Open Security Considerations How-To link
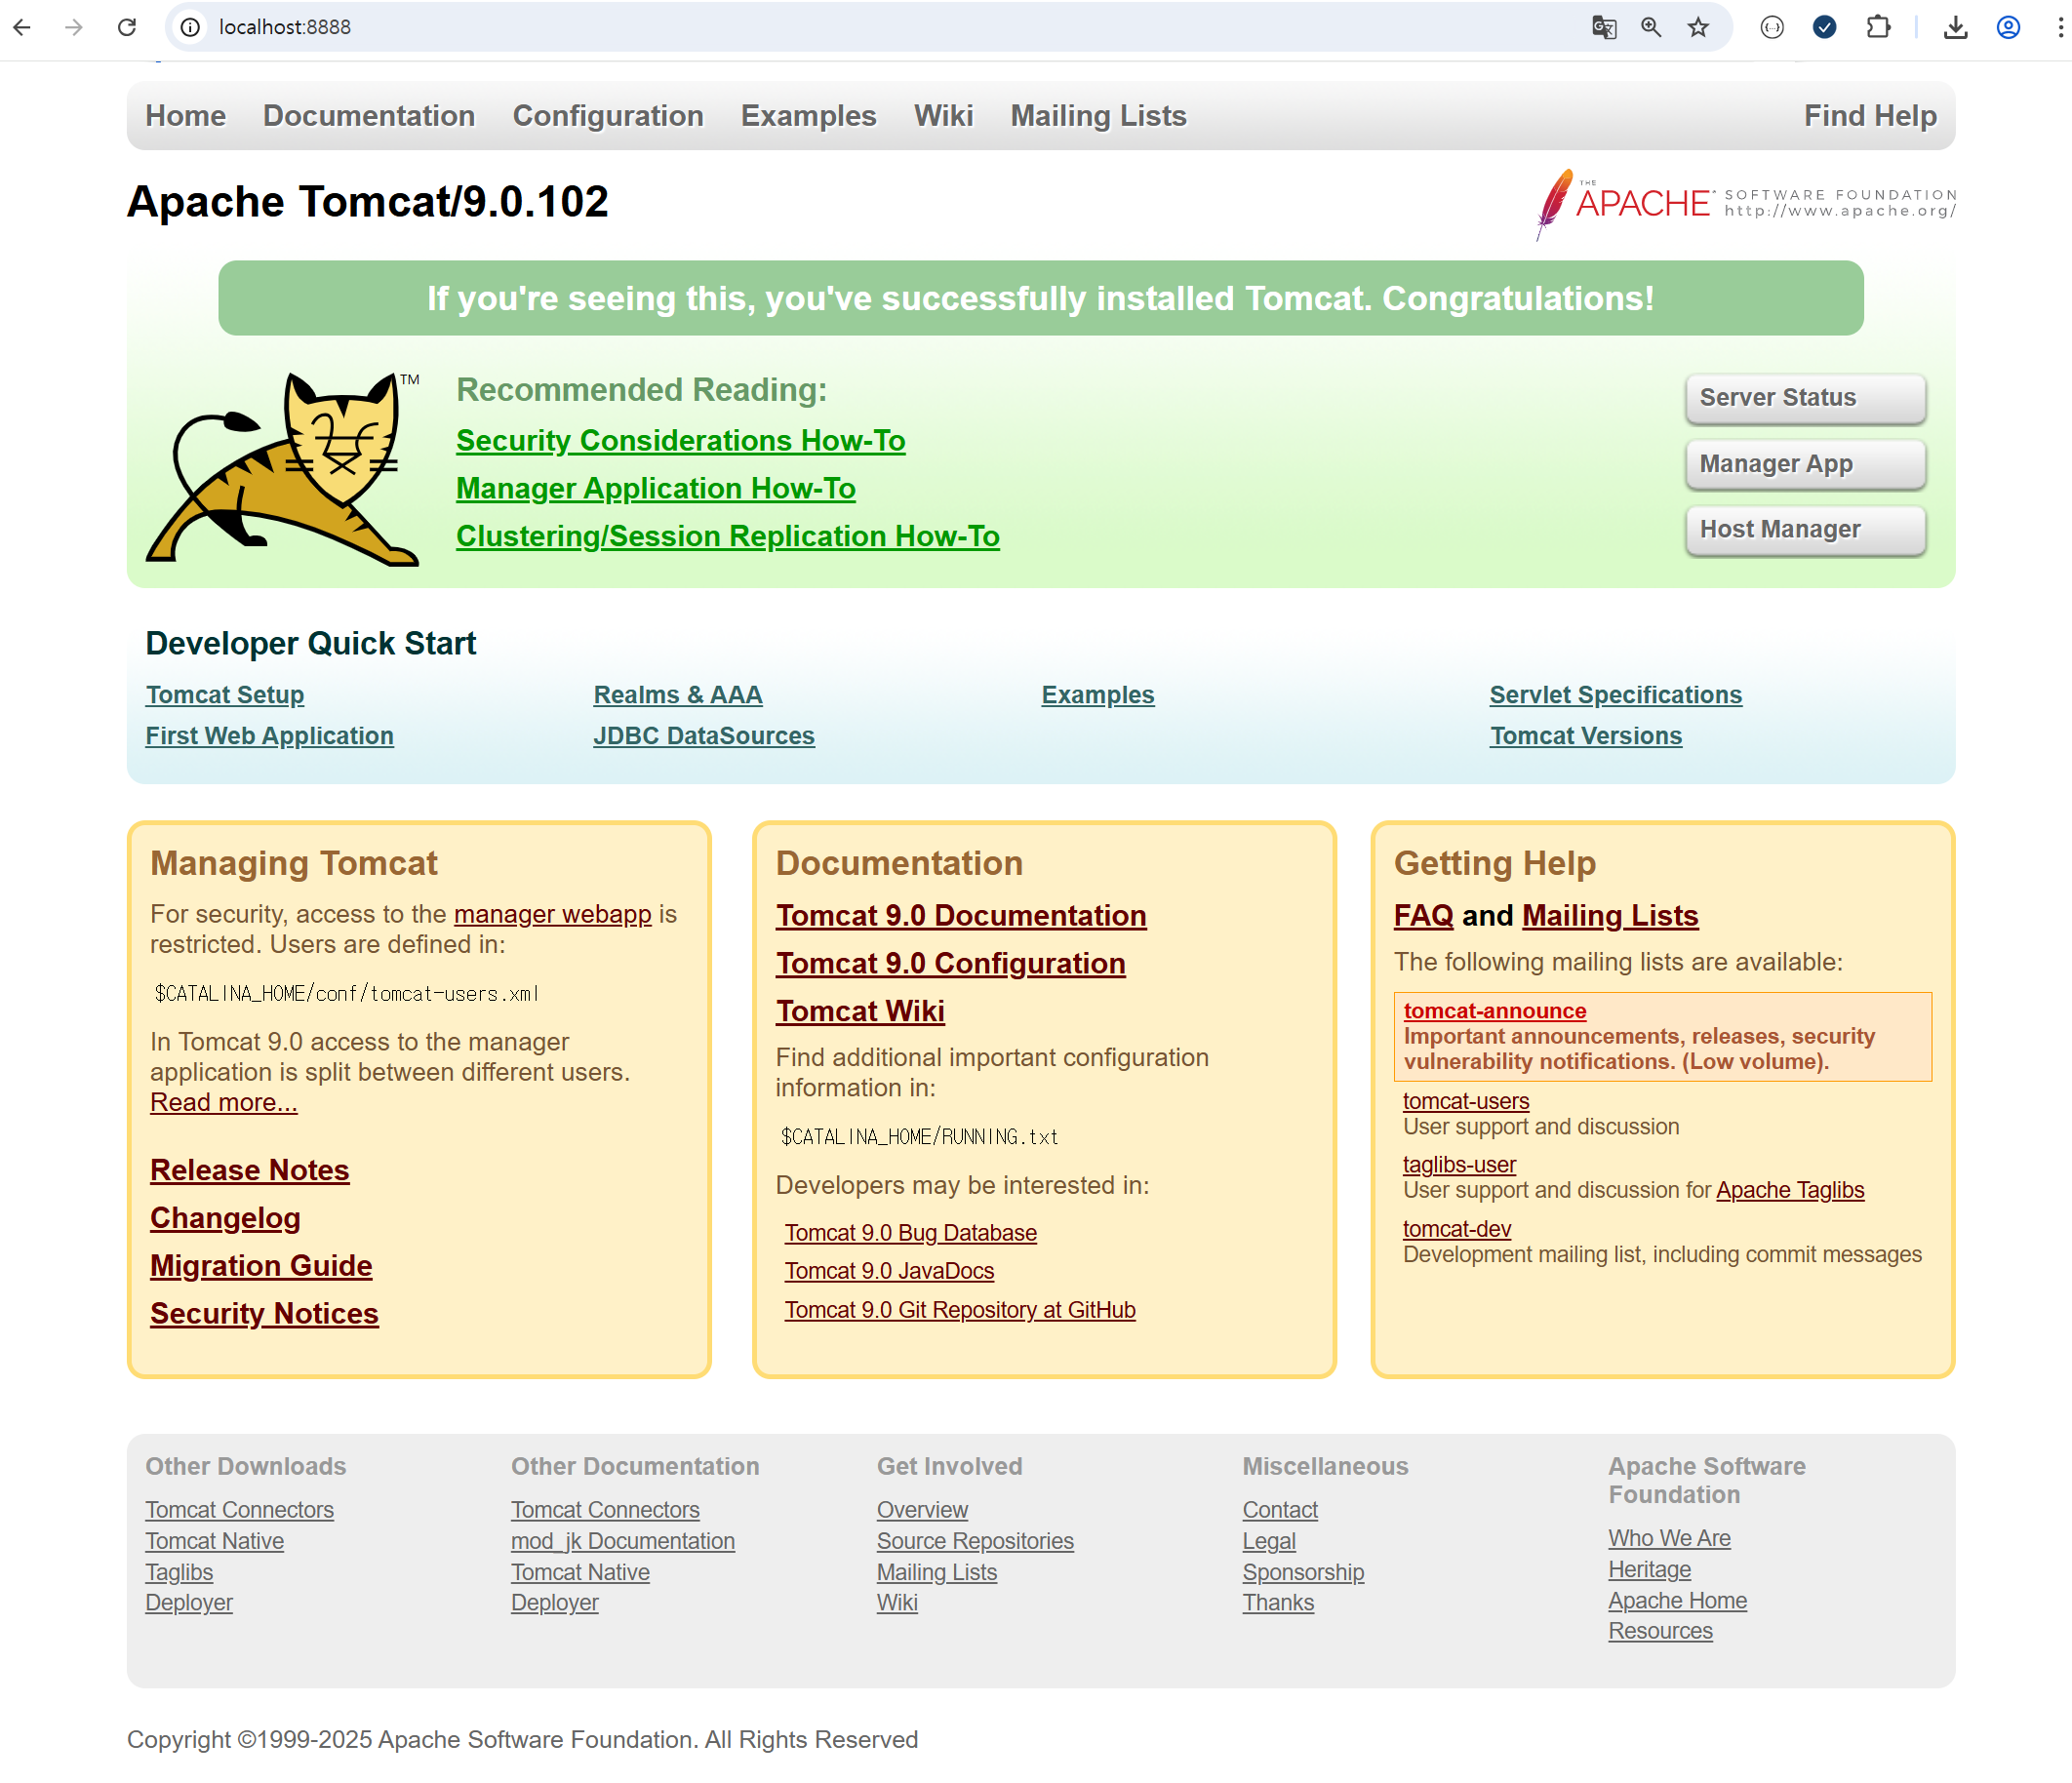Screen dimensions: 2072x1783 pyautogui.click(x=680, y=440)
